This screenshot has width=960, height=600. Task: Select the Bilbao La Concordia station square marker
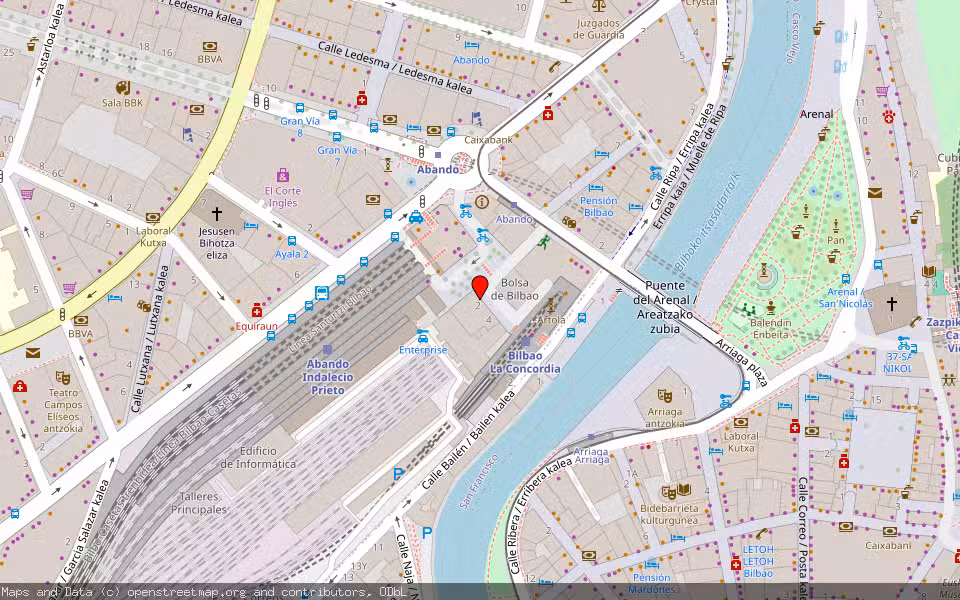coord(526,342)
